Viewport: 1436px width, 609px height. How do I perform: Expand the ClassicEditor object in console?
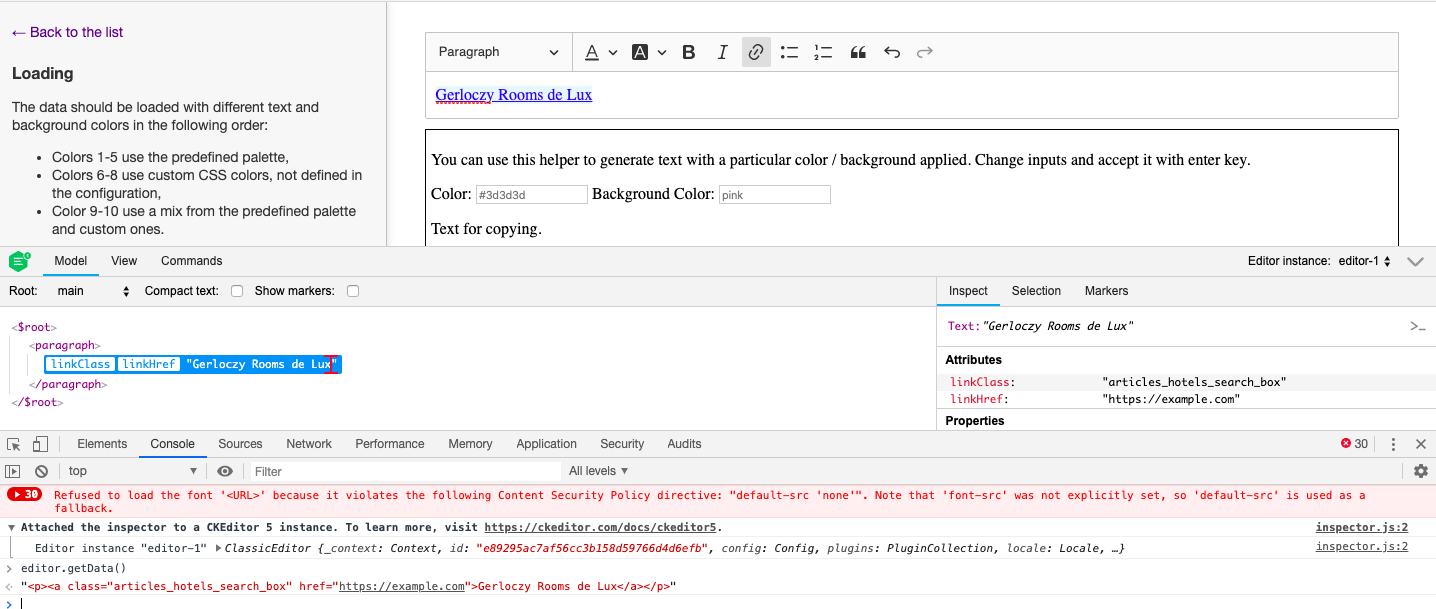(218, 548)
